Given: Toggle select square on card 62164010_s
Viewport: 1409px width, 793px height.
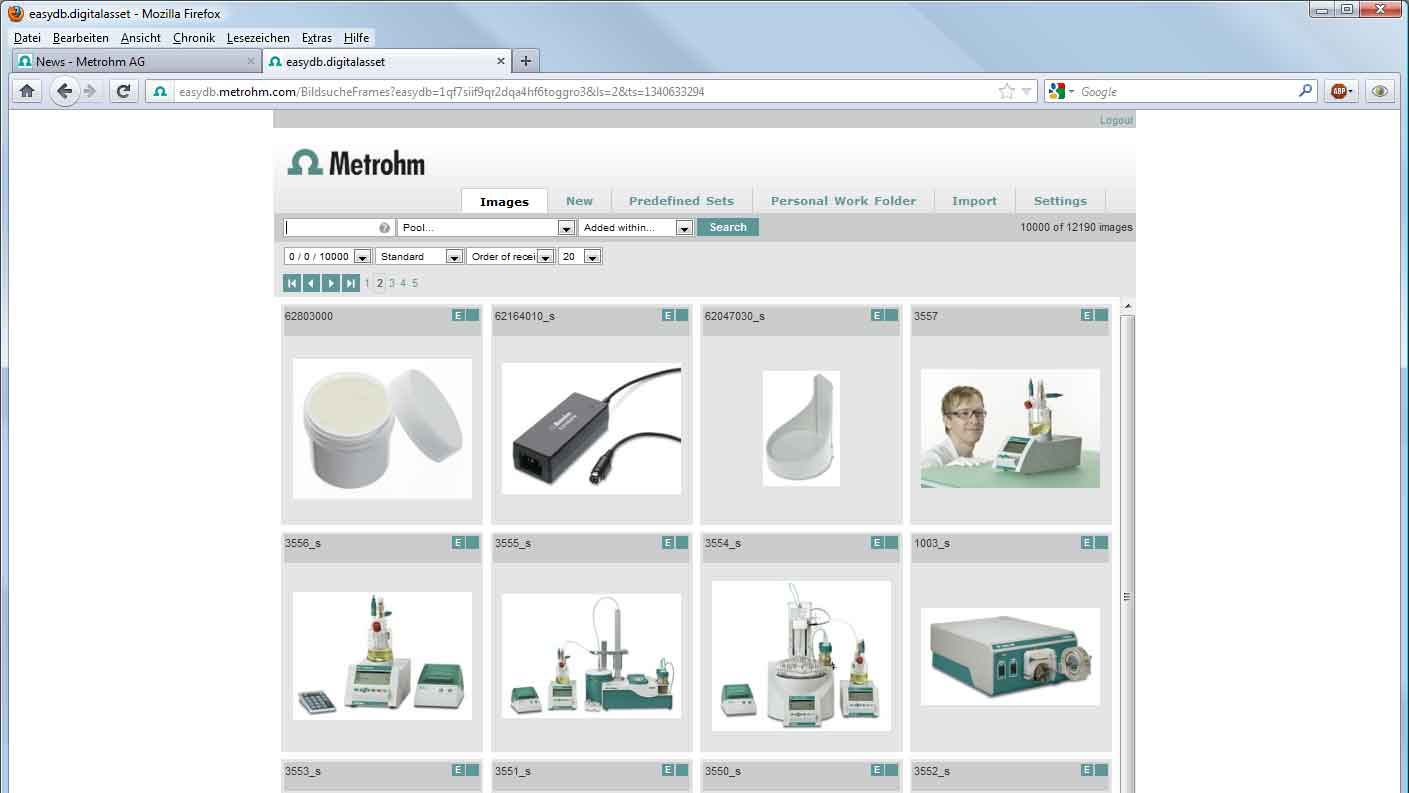Looking at the screenshot, I should tap(682, 315).
